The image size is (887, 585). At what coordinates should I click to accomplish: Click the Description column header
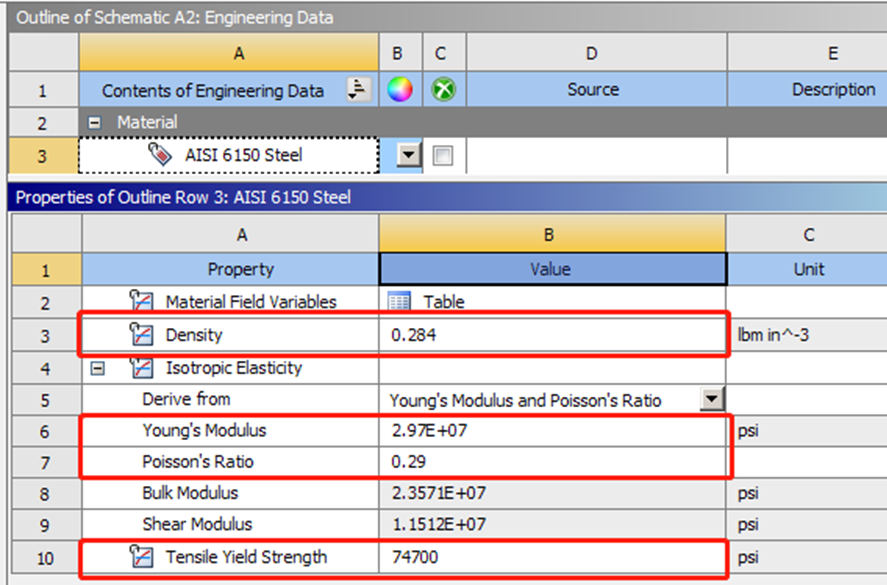click(807, 89)
